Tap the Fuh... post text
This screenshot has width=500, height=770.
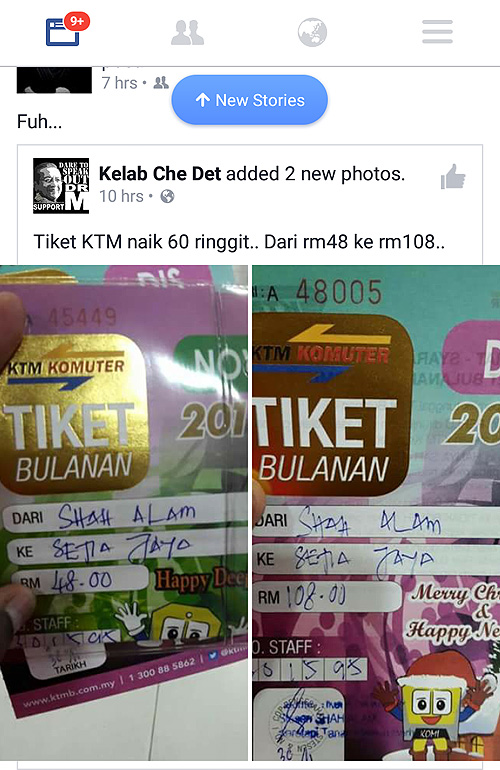pos(39,121)
